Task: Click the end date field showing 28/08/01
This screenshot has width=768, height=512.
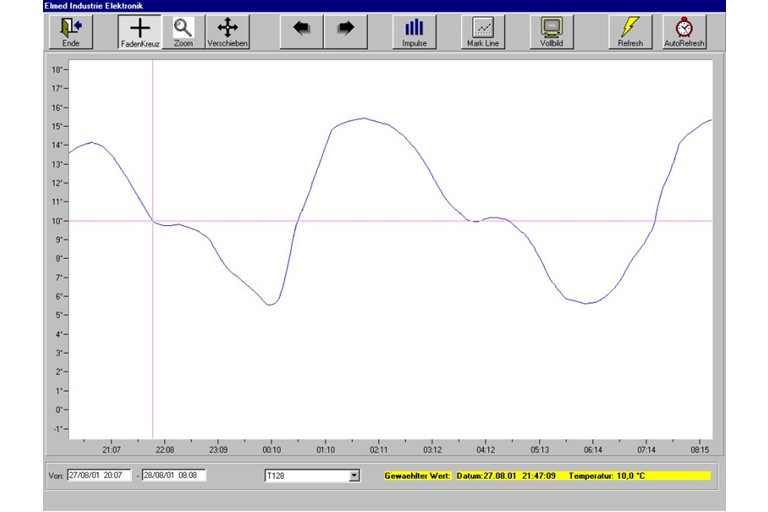Action: (173, 476)
